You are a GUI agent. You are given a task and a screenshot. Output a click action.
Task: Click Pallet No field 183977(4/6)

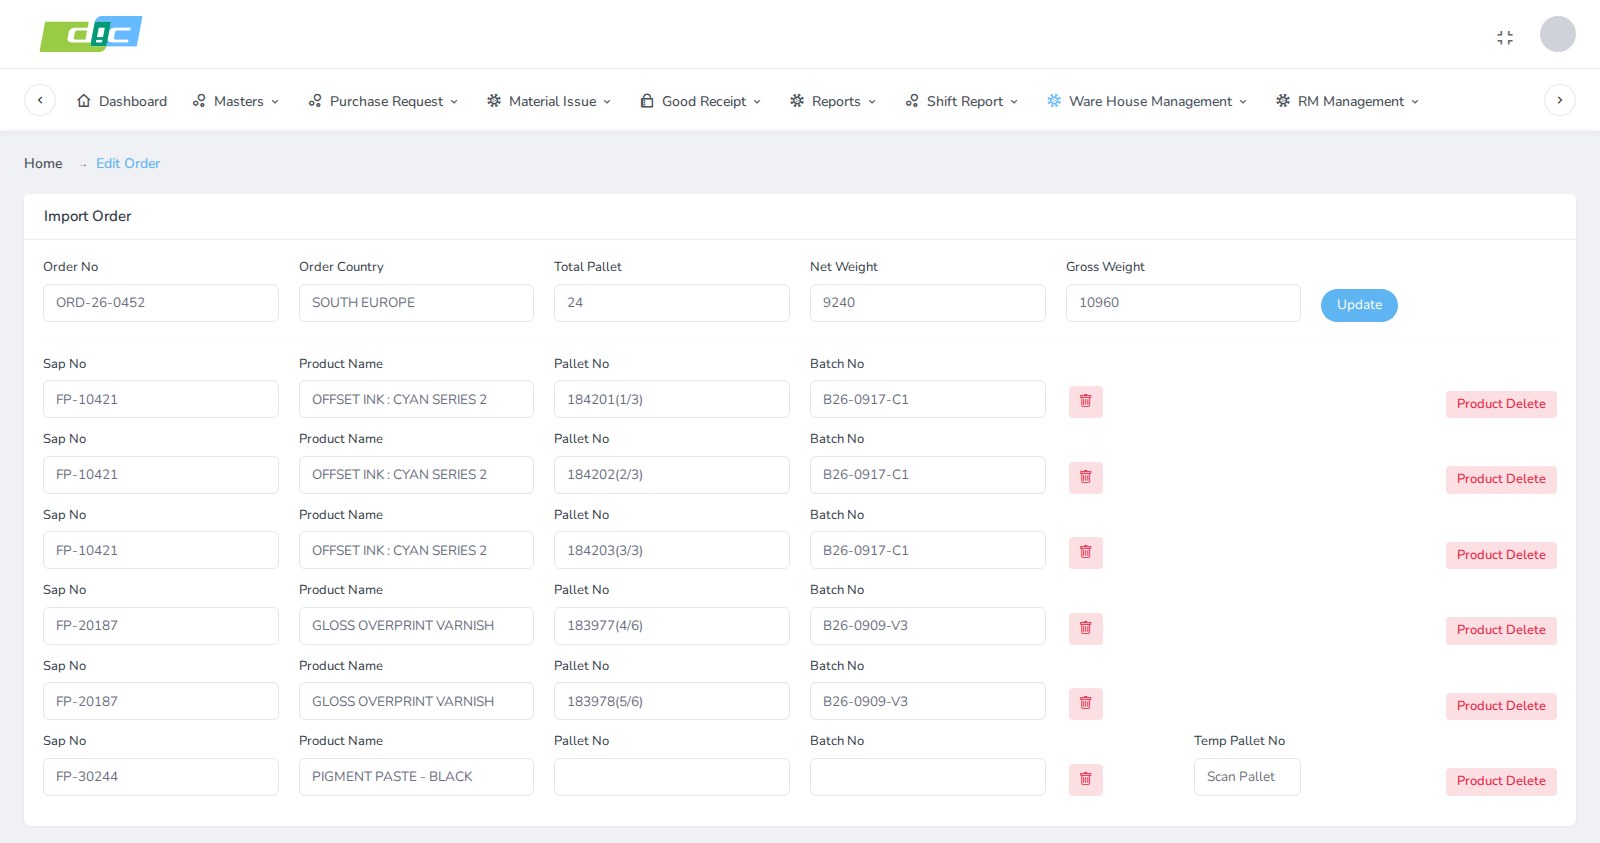pos(672,626)
